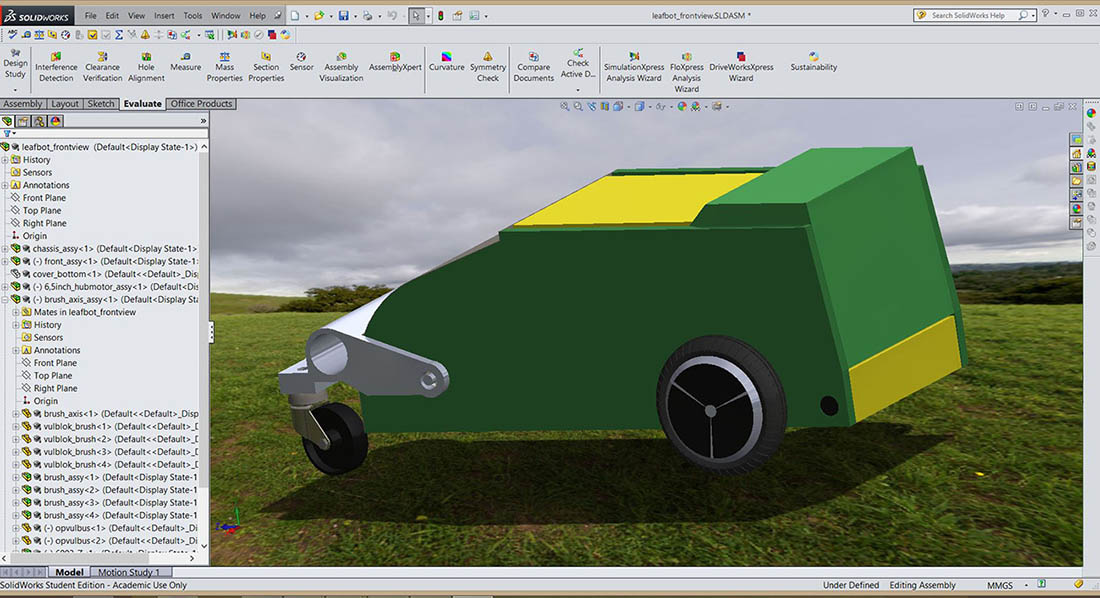Select the Top Plane under leafbot_frontview root
1100x598 pixels.
[x=41, y=211]
